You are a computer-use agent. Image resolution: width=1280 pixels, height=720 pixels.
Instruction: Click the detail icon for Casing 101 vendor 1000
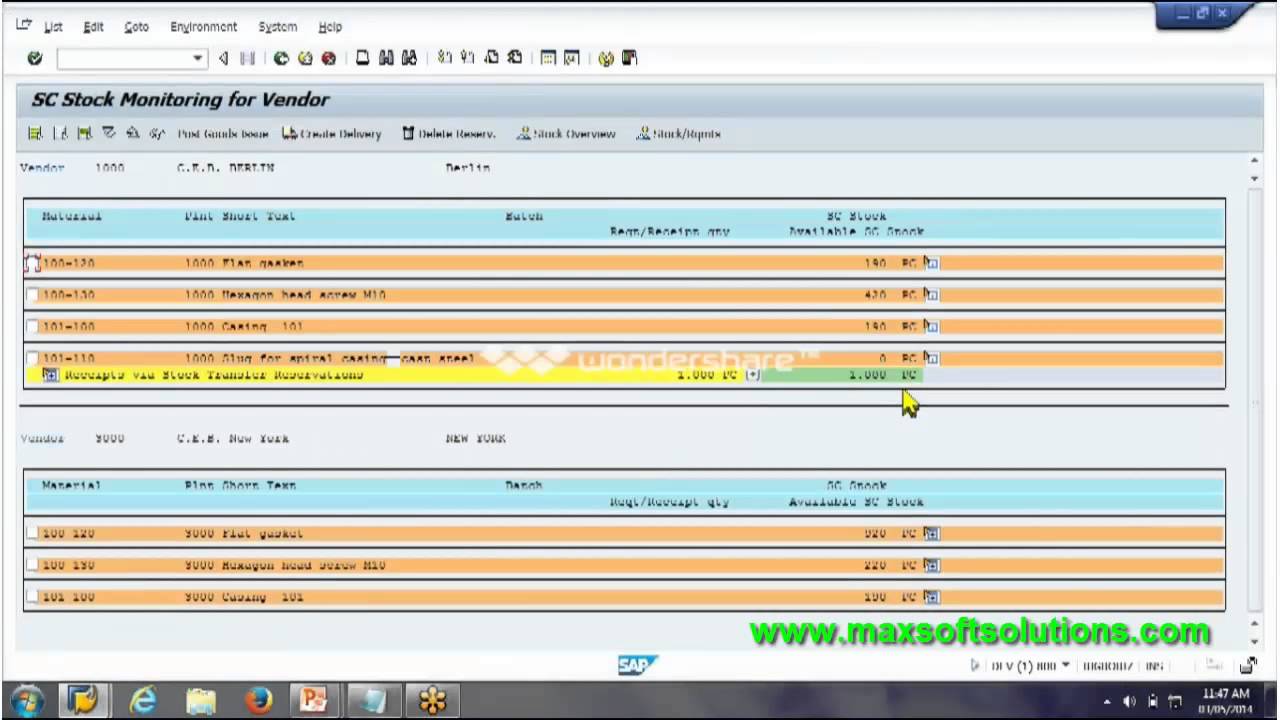[931, 326]
